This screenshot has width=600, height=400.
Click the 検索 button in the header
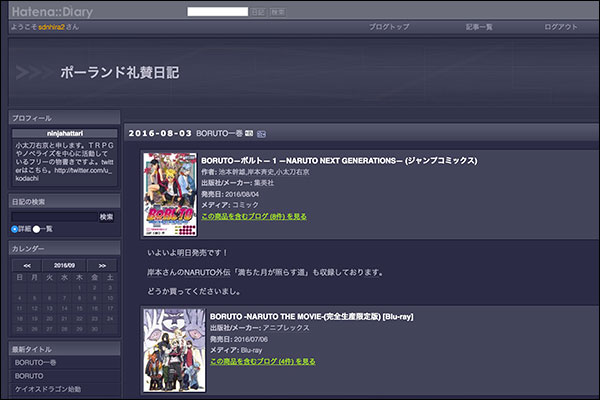277,12
